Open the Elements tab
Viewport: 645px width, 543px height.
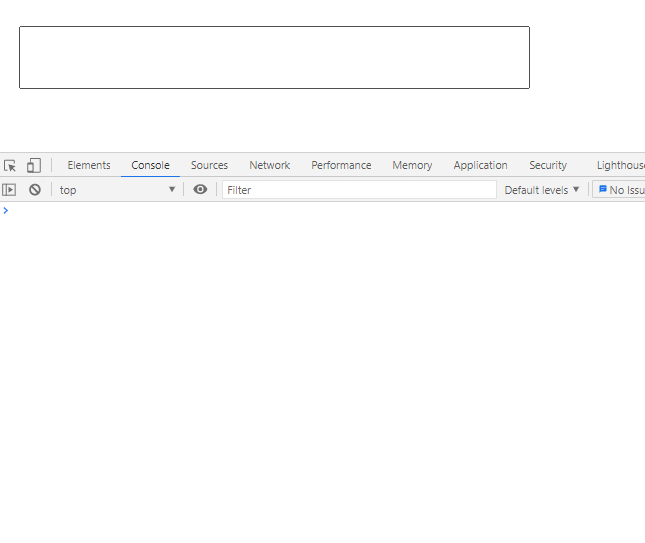tap(89, 165)
